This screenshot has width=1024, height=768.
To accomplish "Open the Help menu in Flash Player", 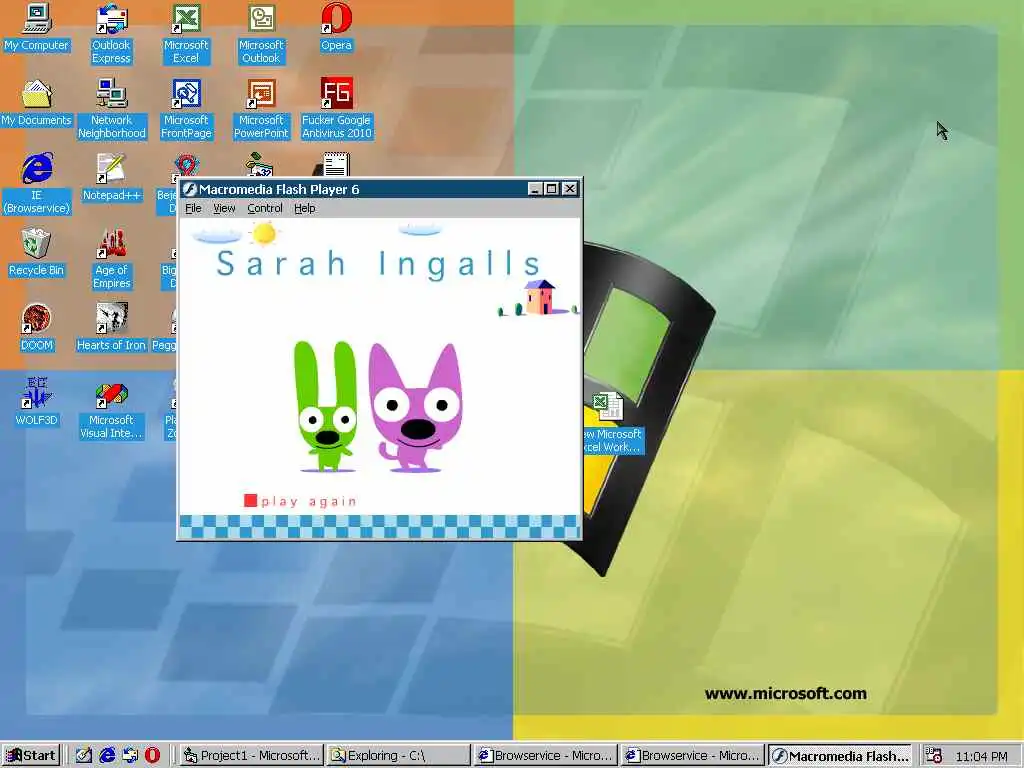I will tap(304, 208).
